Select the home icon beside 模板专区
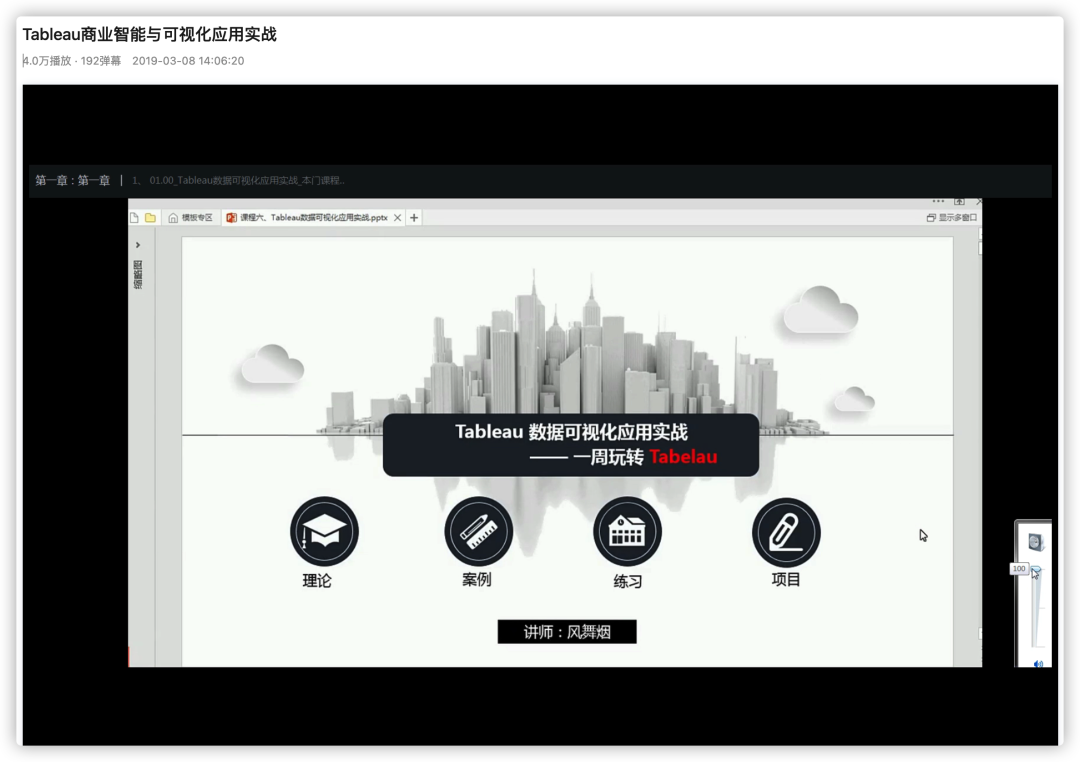Image resolution: width=1080 pixels, height=762 pixels. coord(173,216)
